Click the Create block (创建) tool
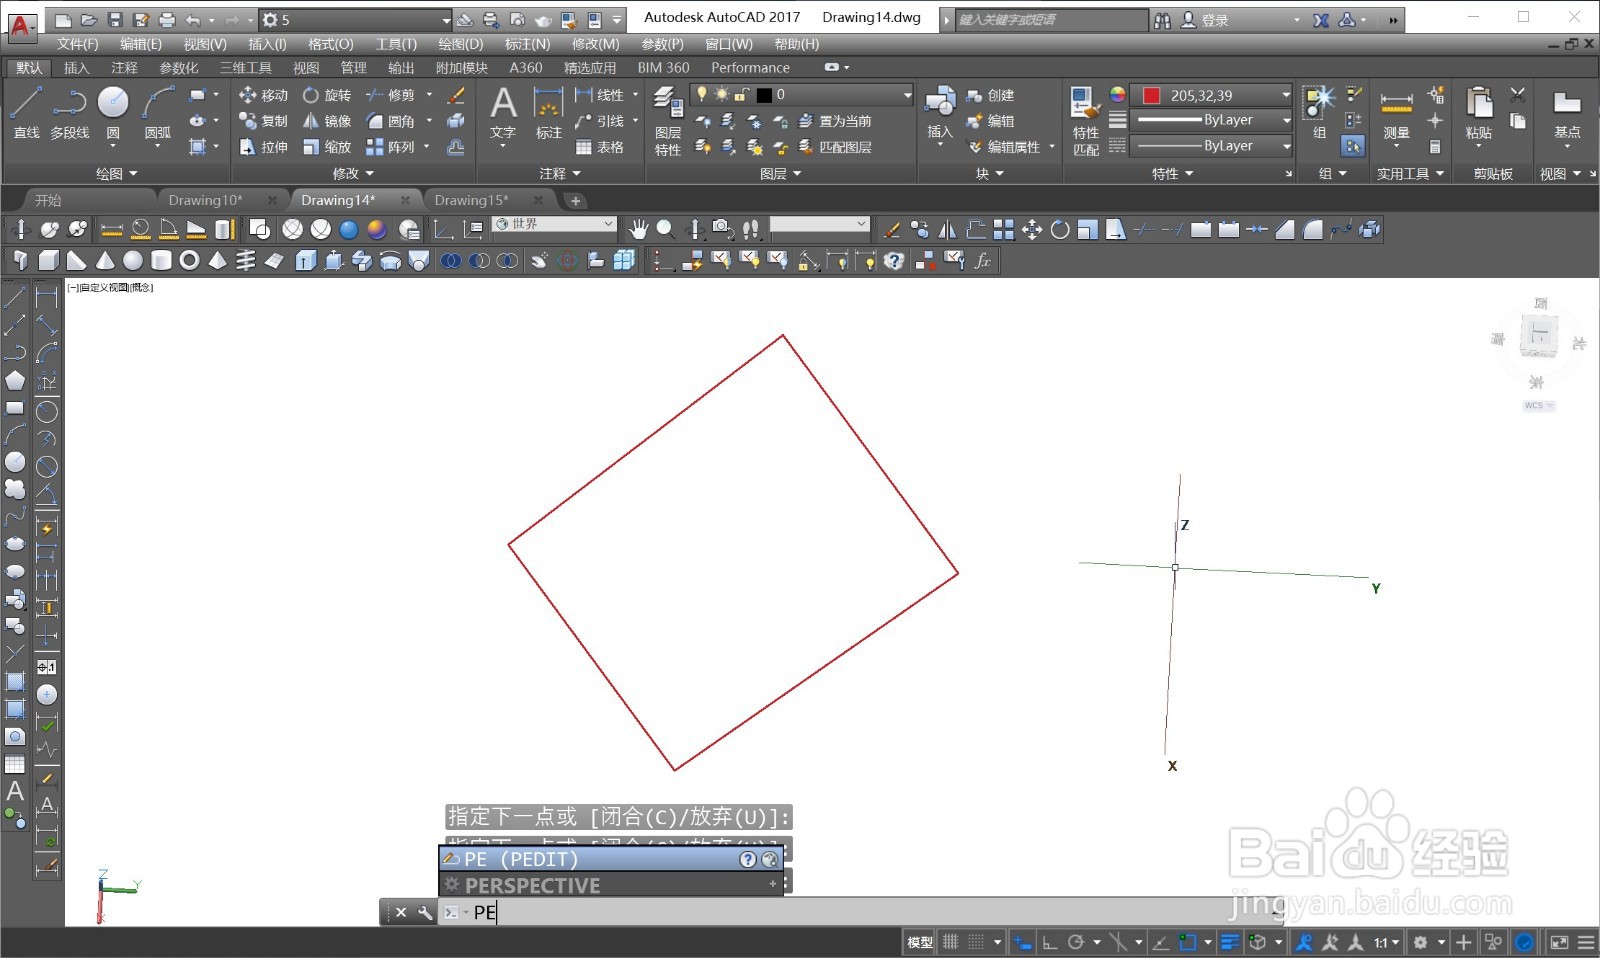The image size is (1600, 958). coord(990,95)
